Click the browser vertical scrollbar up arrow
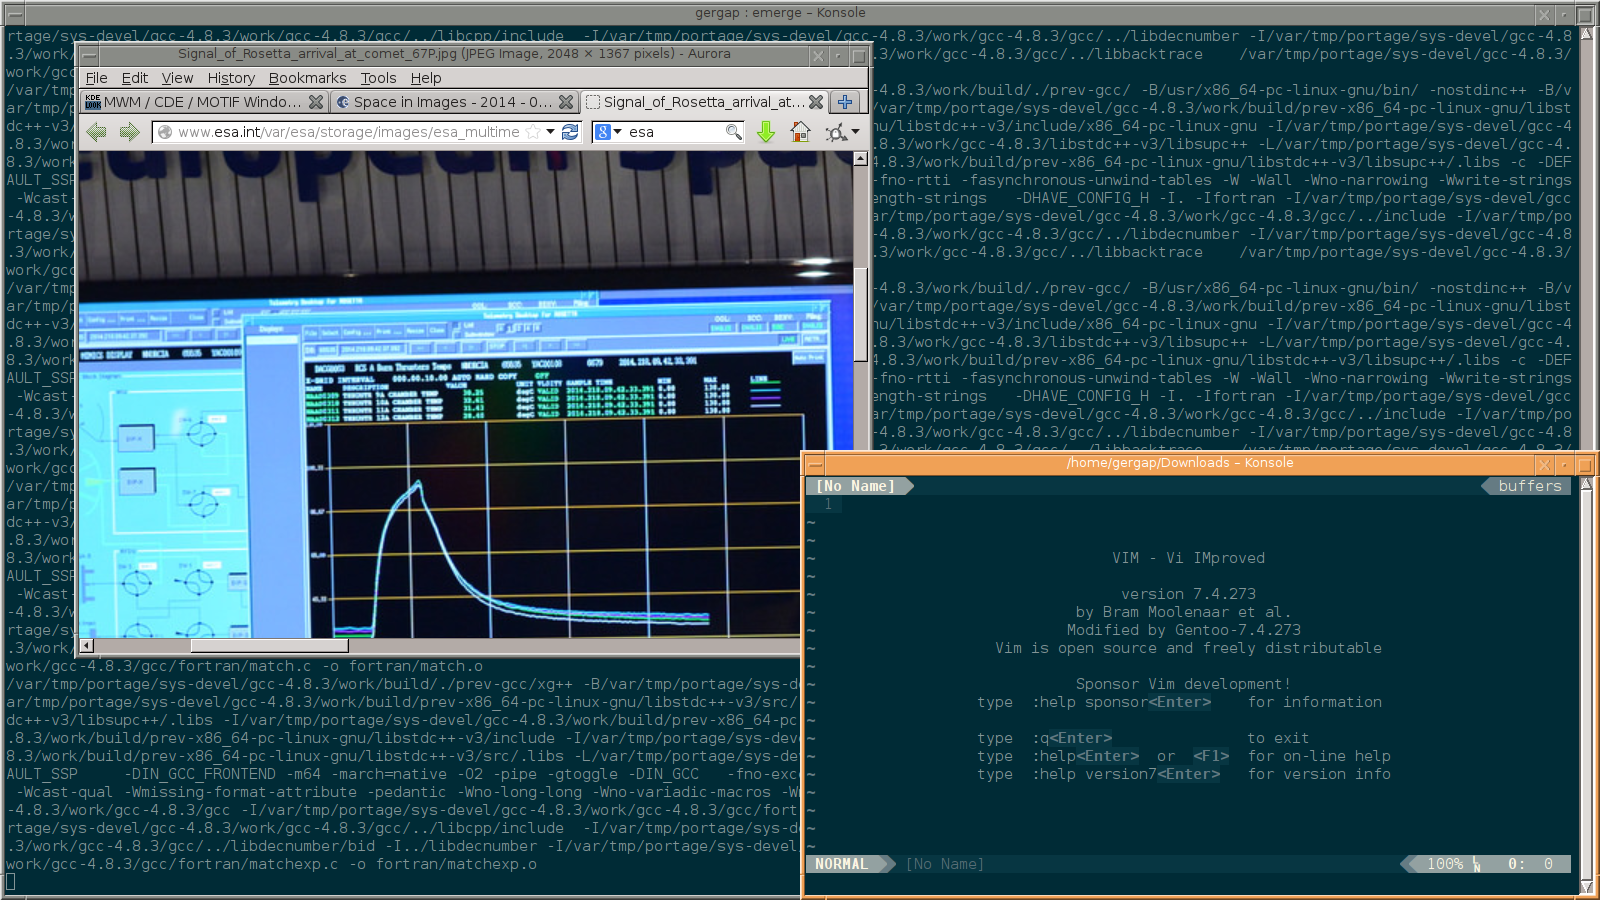This screenshot has width=1600, height=900. click(860, 159)
